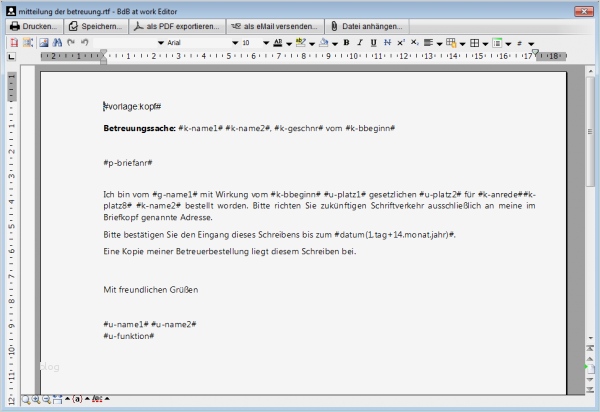This screenshot has width=600, height=412.
Task: Toggle underline formatting
Action: [x=373, y=43]
